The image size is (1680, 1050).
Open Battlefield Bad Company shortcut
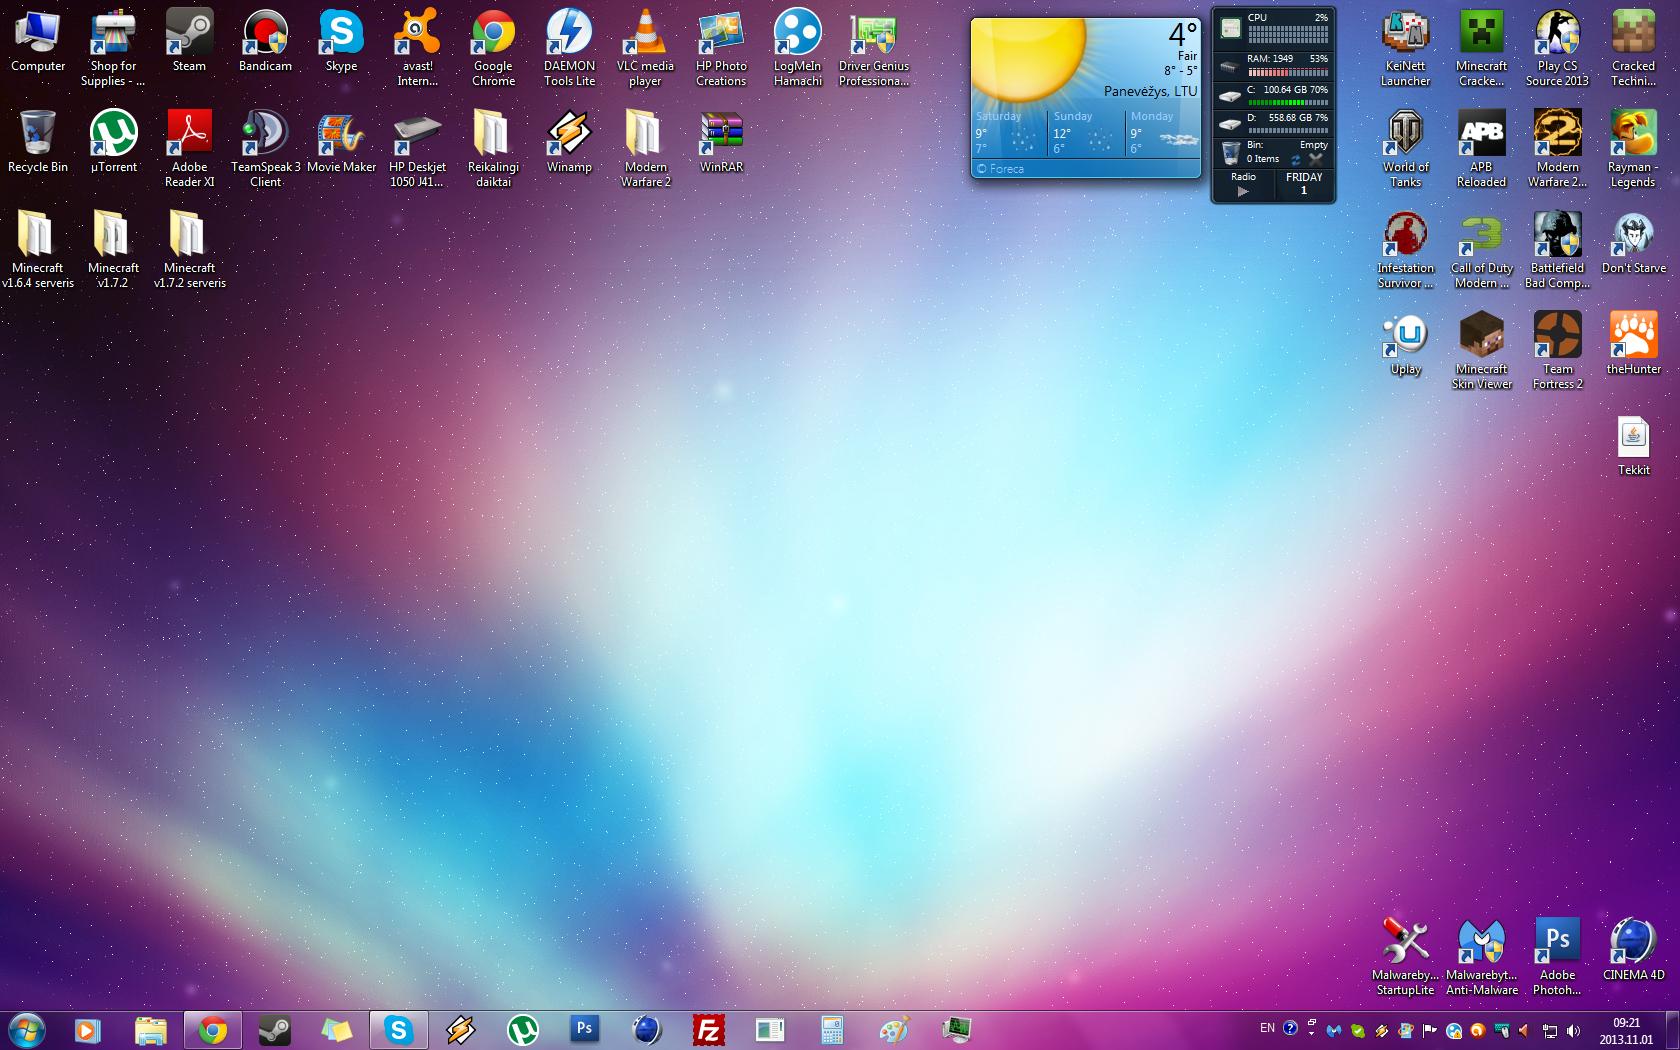click(x=1557, y=249)
